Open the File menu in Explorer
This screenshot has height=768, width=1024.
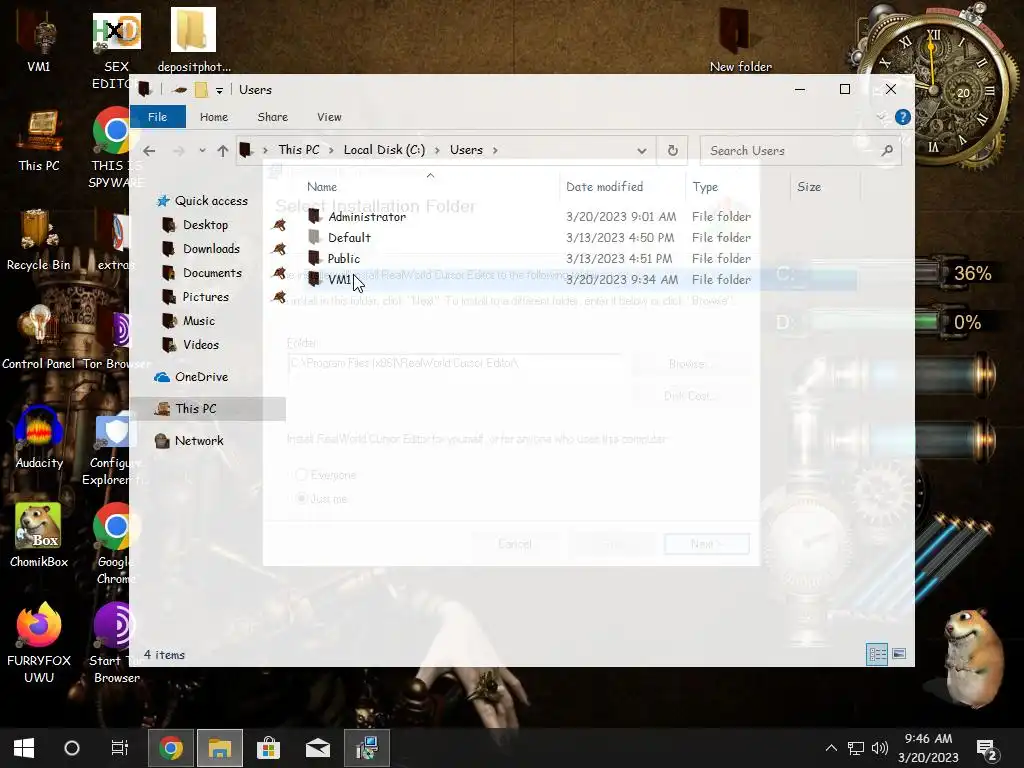point(157,117)
